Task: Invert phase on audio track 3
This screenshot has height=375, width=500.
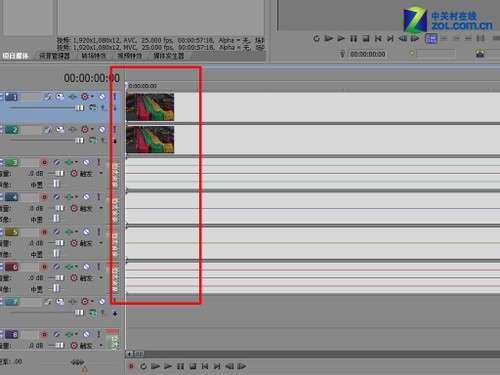Action: 57,162
